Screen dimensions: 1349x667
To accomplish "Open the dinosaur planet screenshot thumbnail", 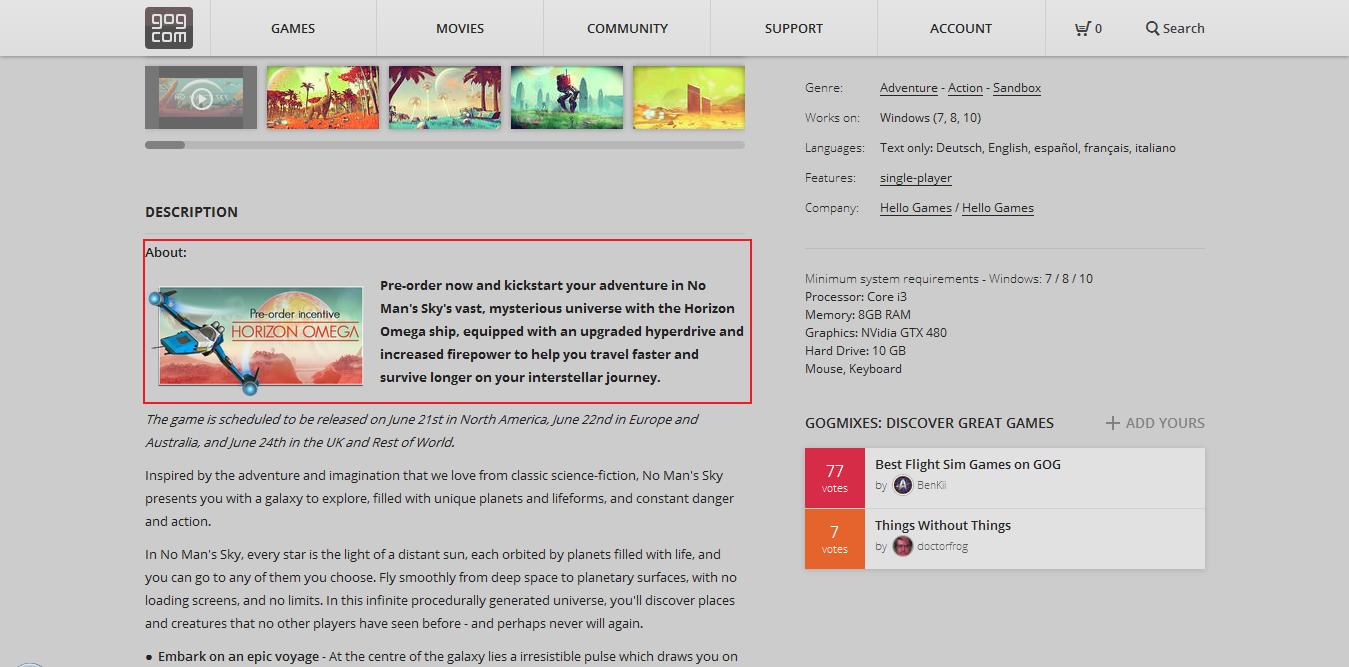I will pyautogui.click(x=323, y=98).
